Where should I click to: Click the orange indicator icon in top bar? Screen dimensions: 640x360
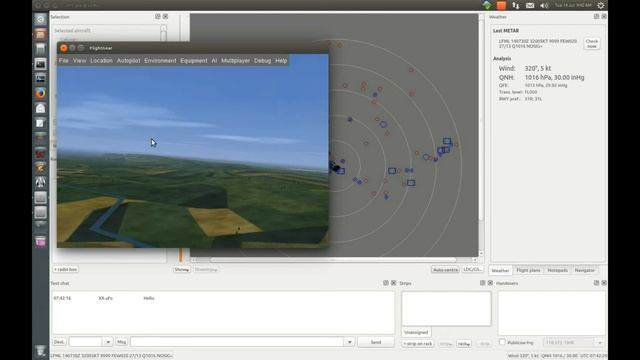(x=501, y=5)
